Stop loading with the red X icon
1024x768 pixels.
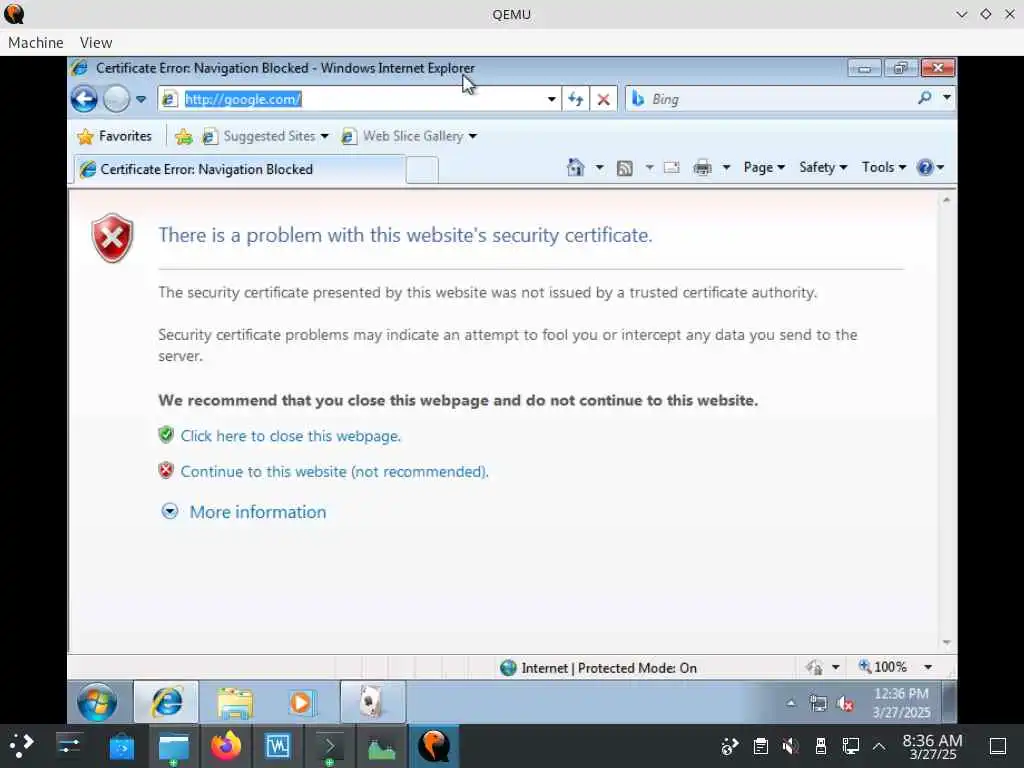point(603,99)
